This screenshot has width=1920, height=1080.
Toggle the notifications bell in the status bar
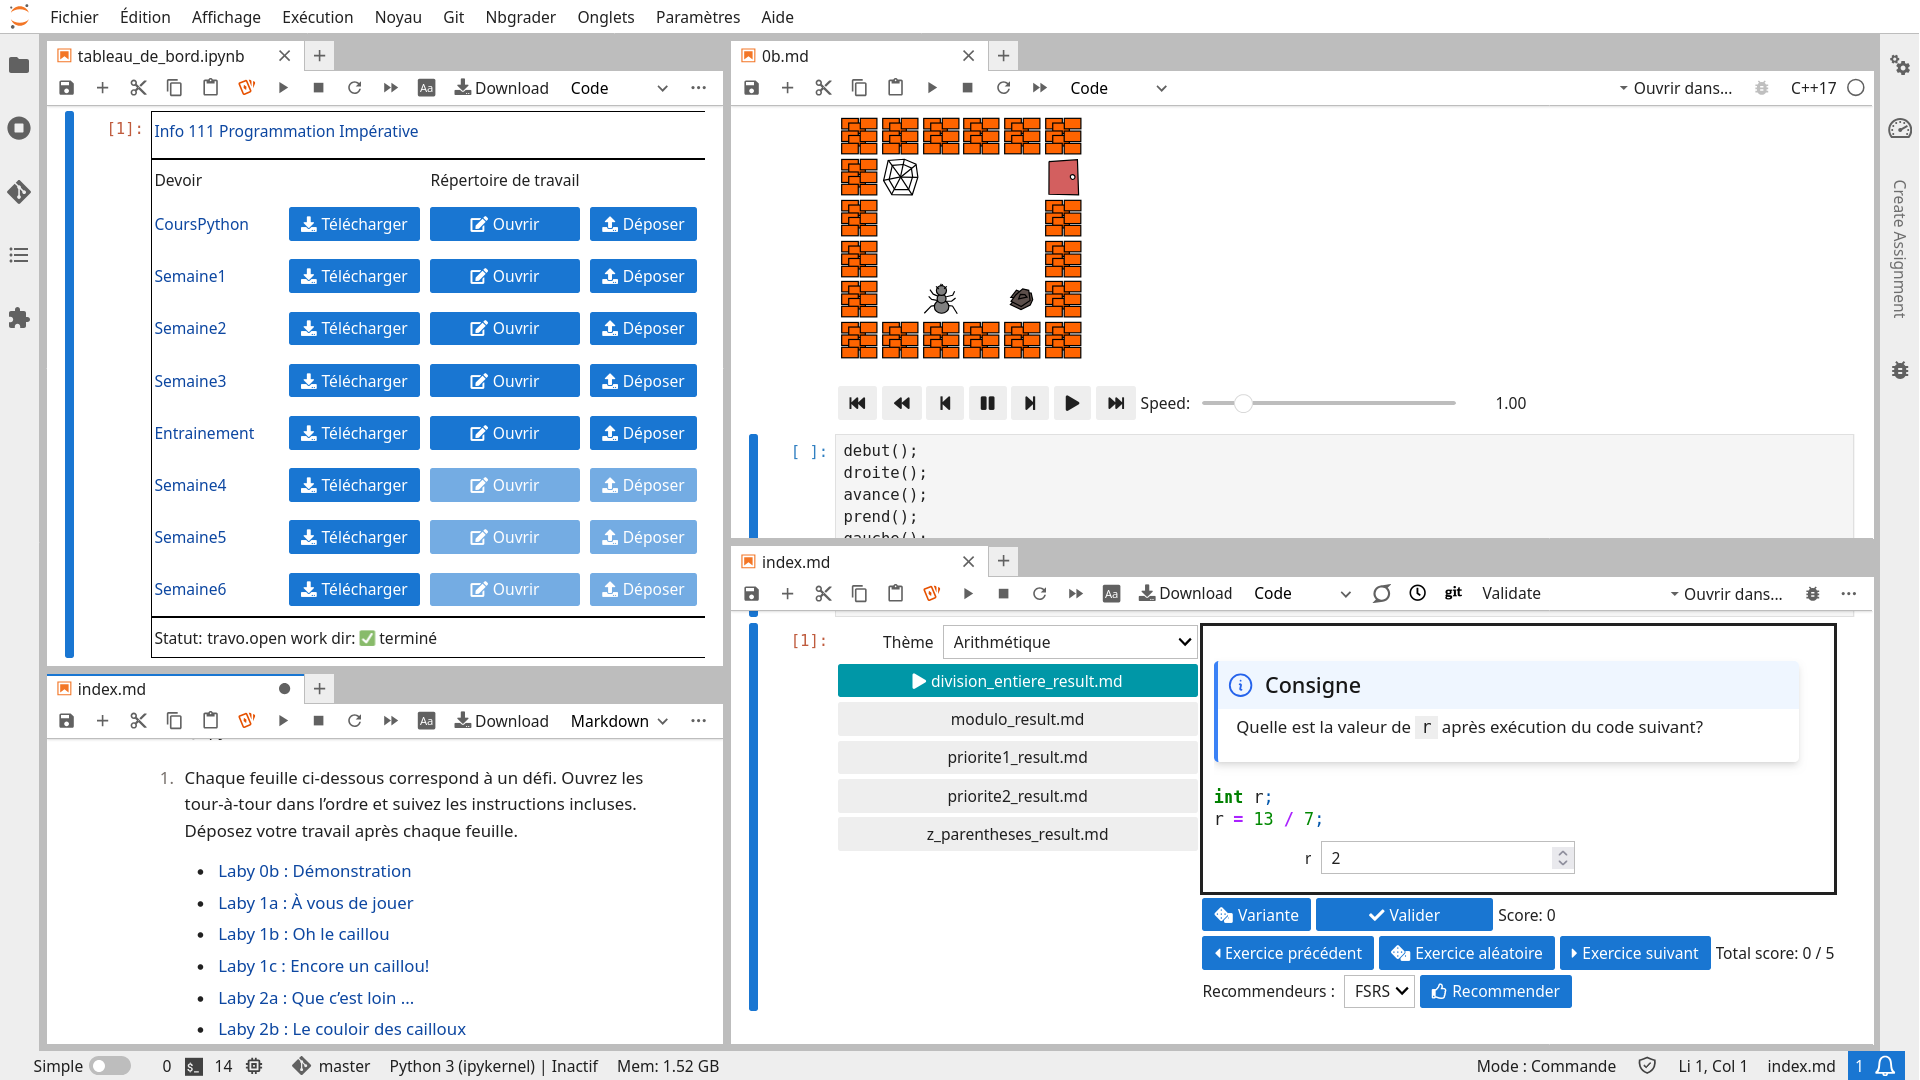[1885, 1066]
